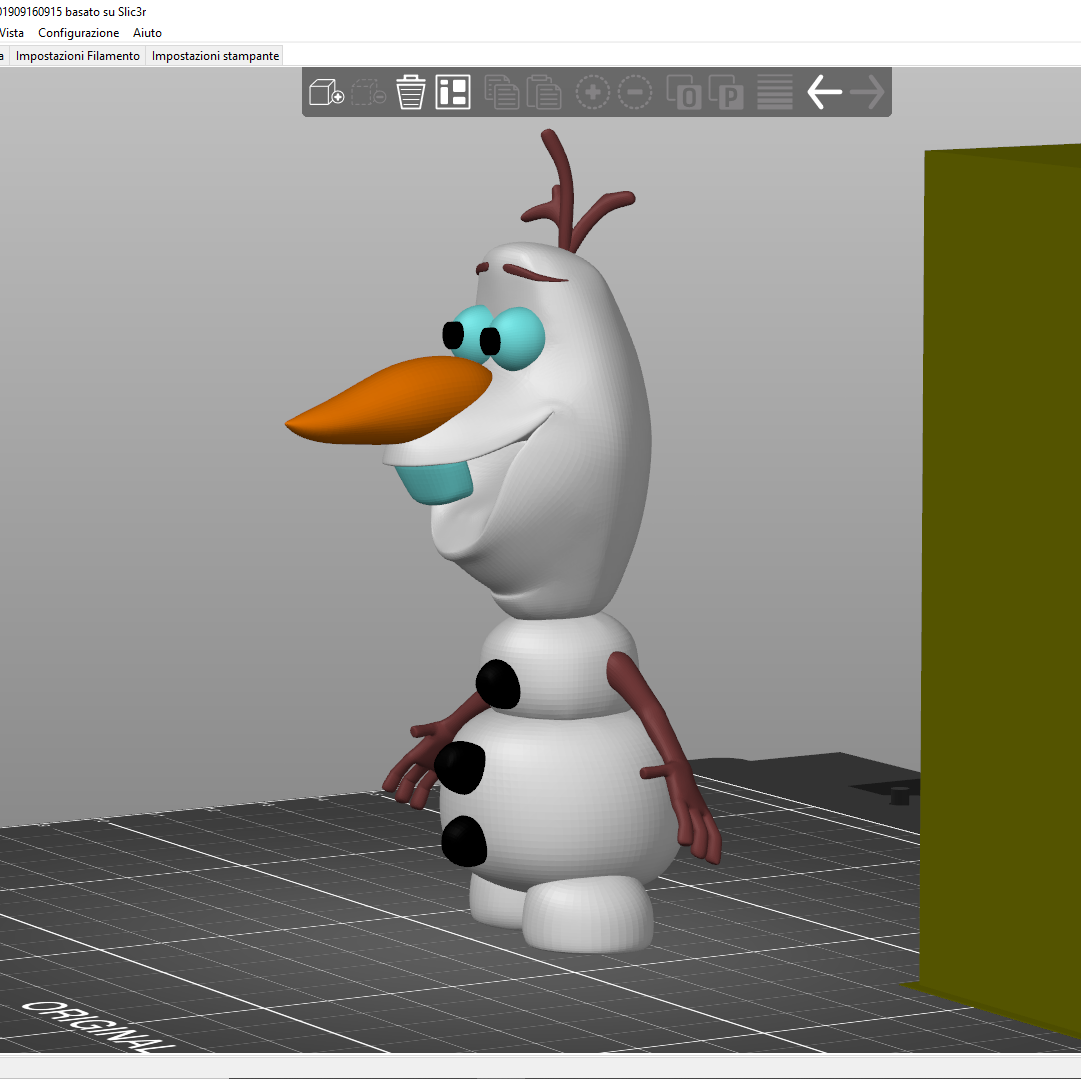Copy the selected model
The image size is (1081, 1079).
pyautogui.click(x=503, y=91)
